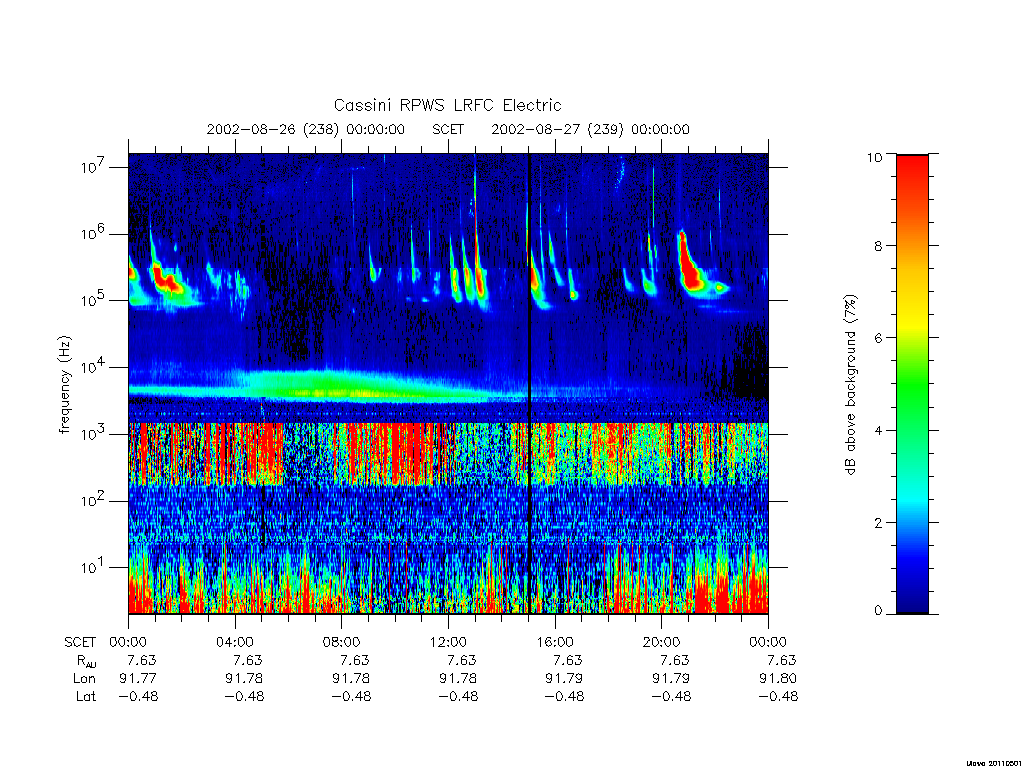Click the 'SCET' label between the header dates

point(448,129)
